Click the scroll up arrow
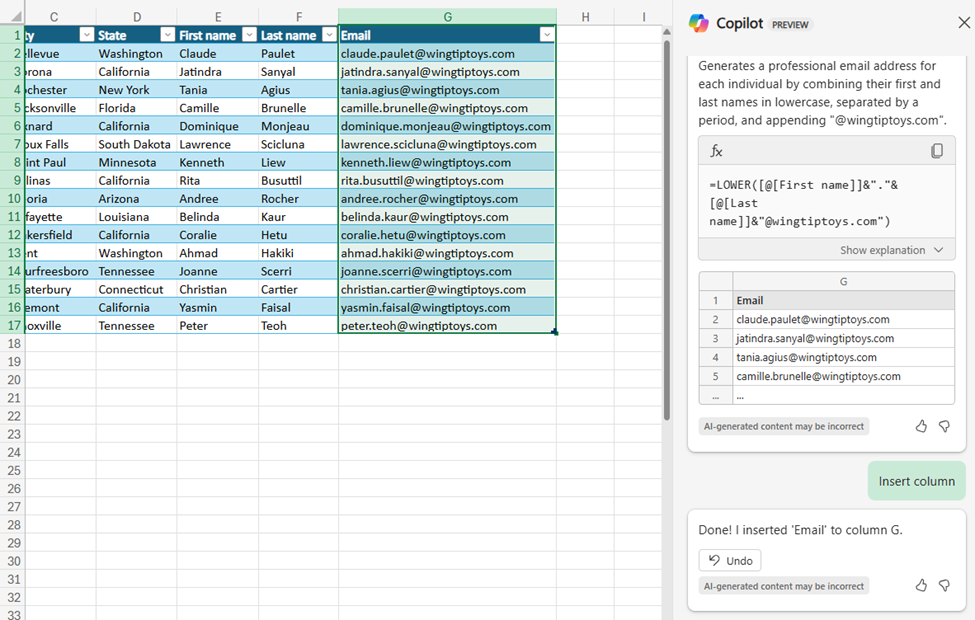This screenshot has height=620, width=975. [x=667, y=32]
